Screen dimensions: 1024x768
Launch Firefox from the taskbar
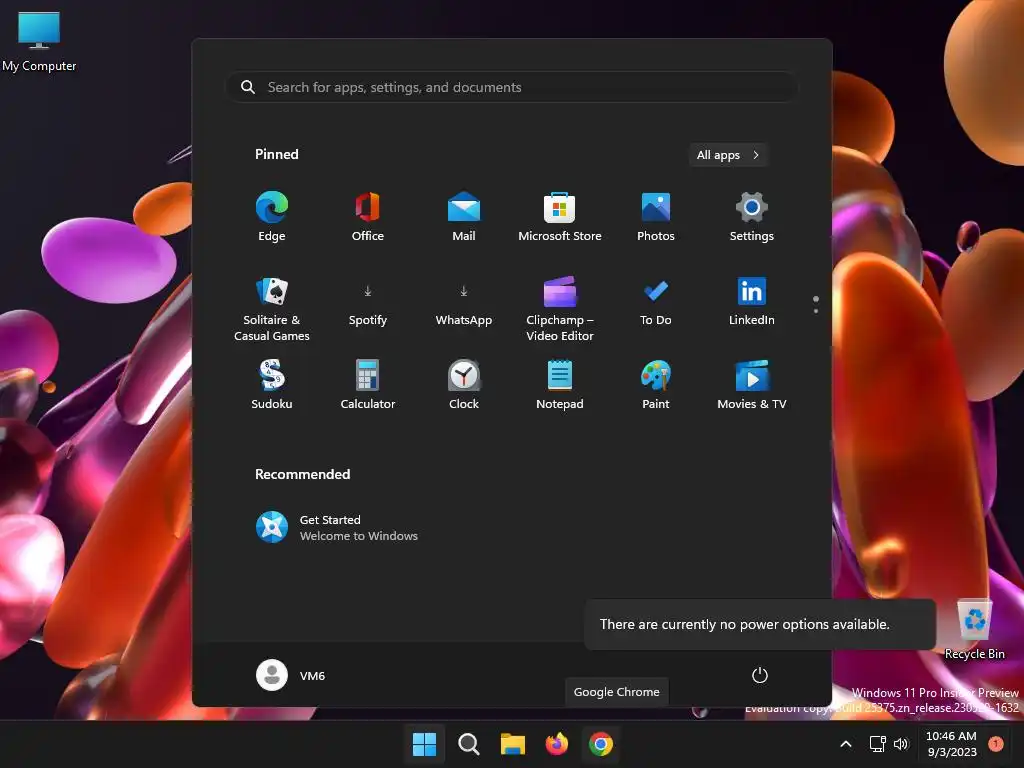tap(556, 744)
